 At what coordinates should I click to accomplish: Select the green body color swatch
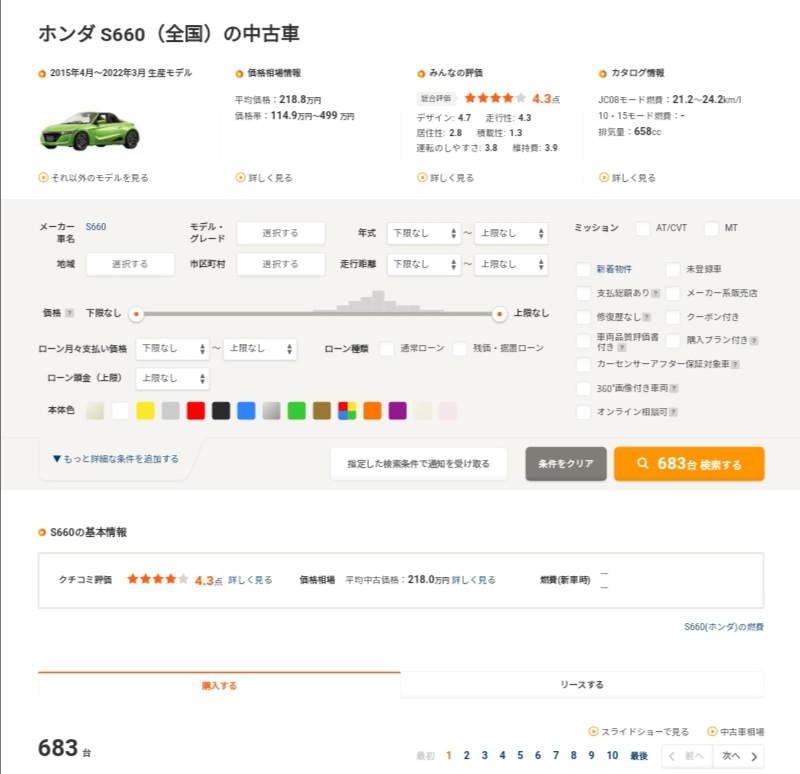pyautogui.click(x=296, y=411)
